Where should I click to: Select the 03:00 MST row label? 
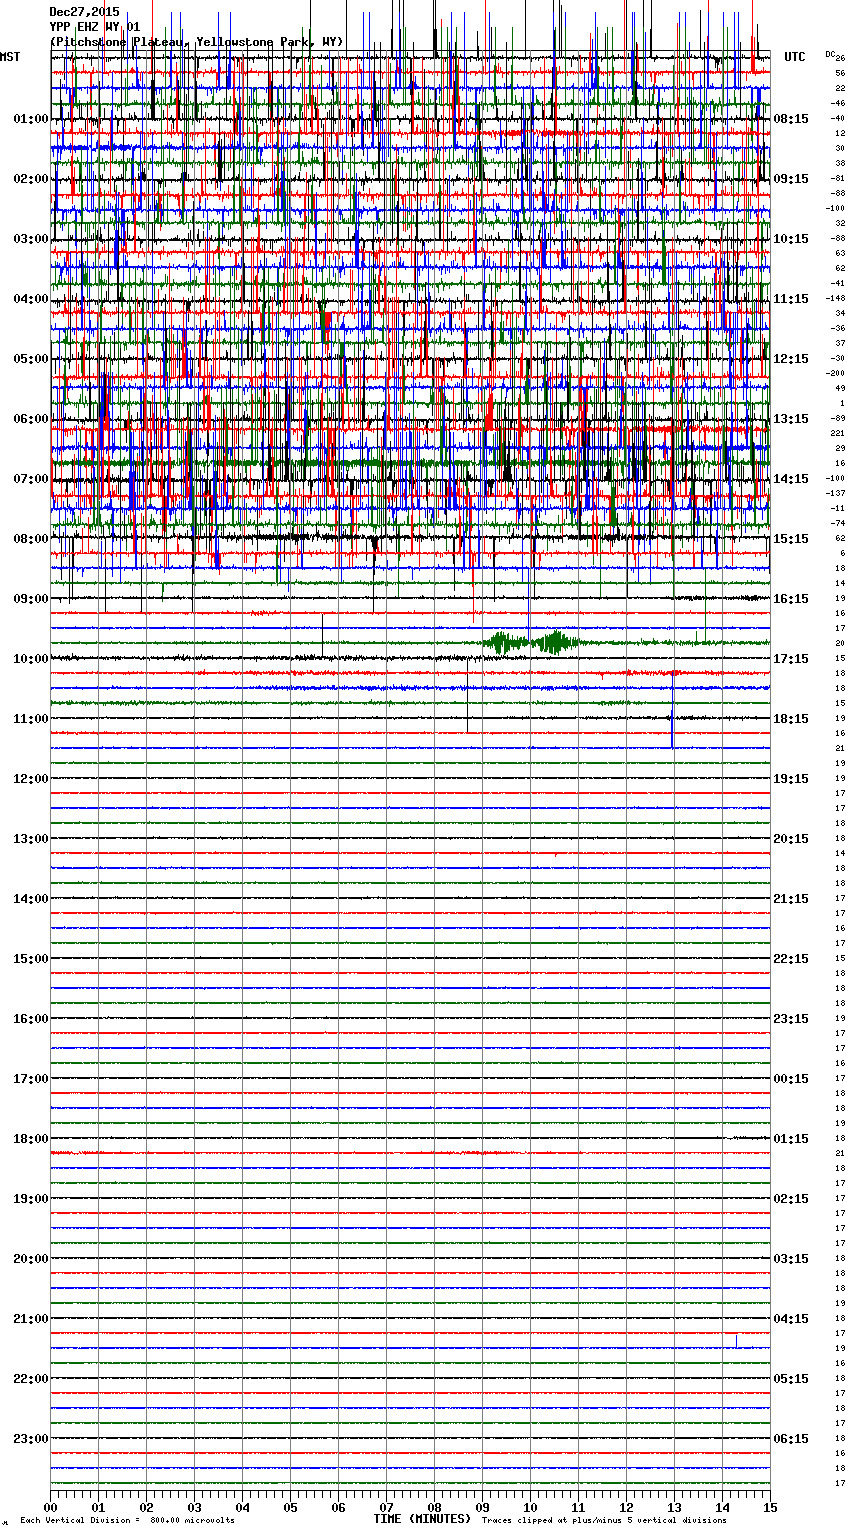pyautogui.click(x=30, y=239)
